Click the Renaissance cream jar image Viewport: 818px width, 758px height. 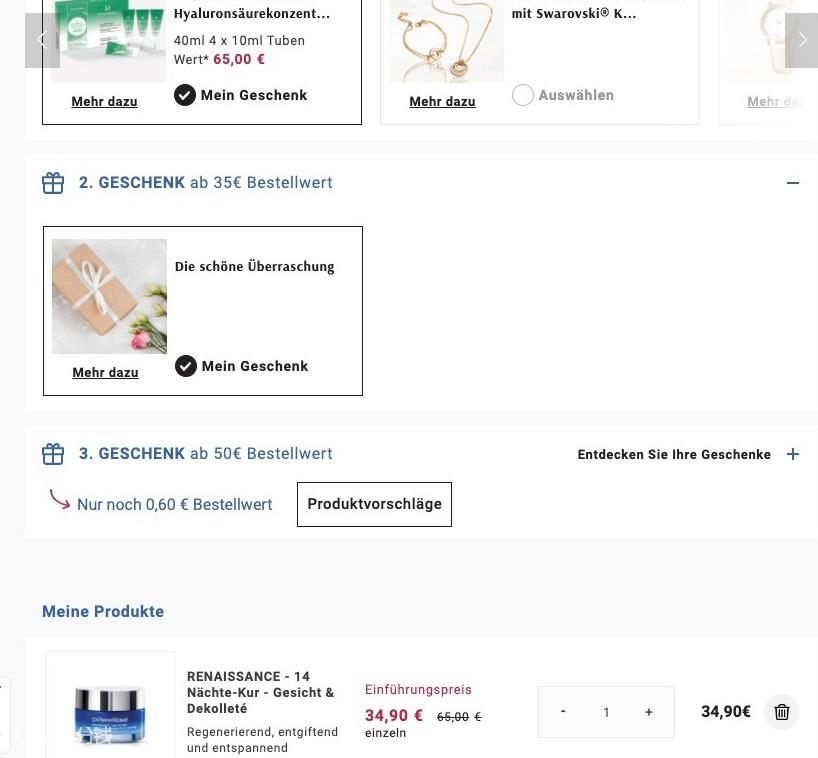click(x=110, y=710)
